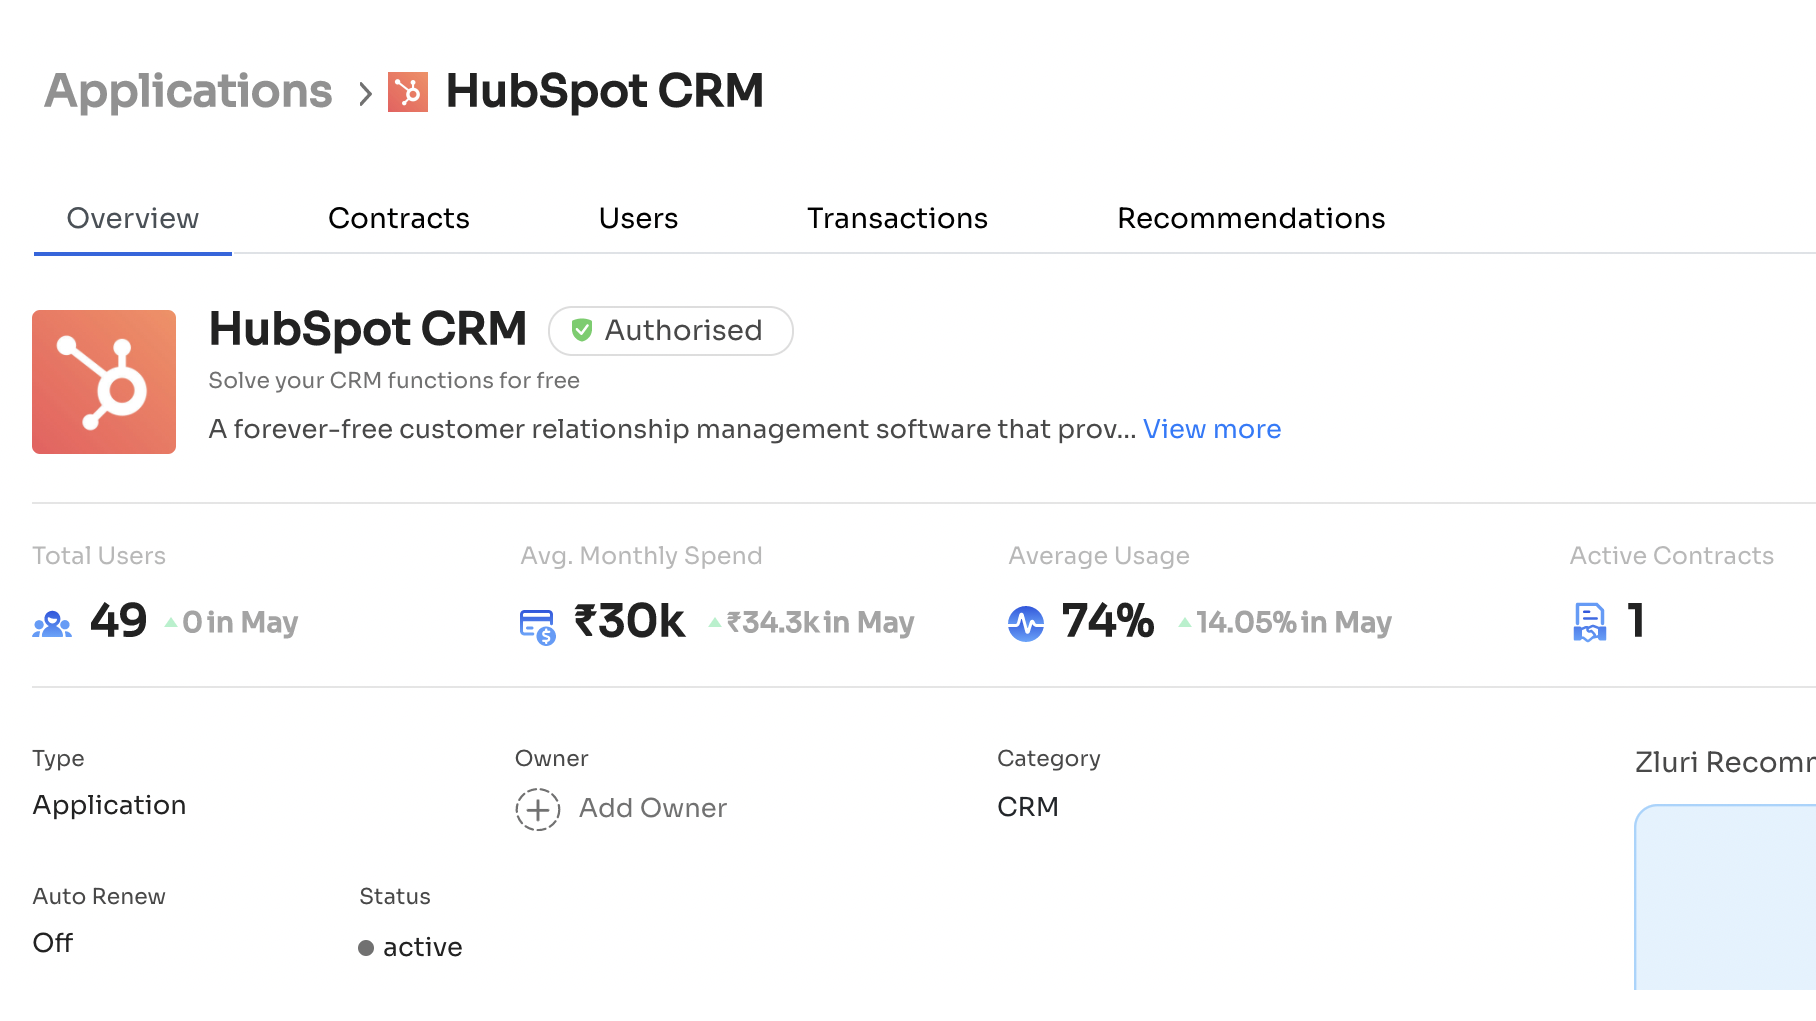The image size is (1816, 1021).
Task: Open the Transactions tab
Action: tap(897, 218)
